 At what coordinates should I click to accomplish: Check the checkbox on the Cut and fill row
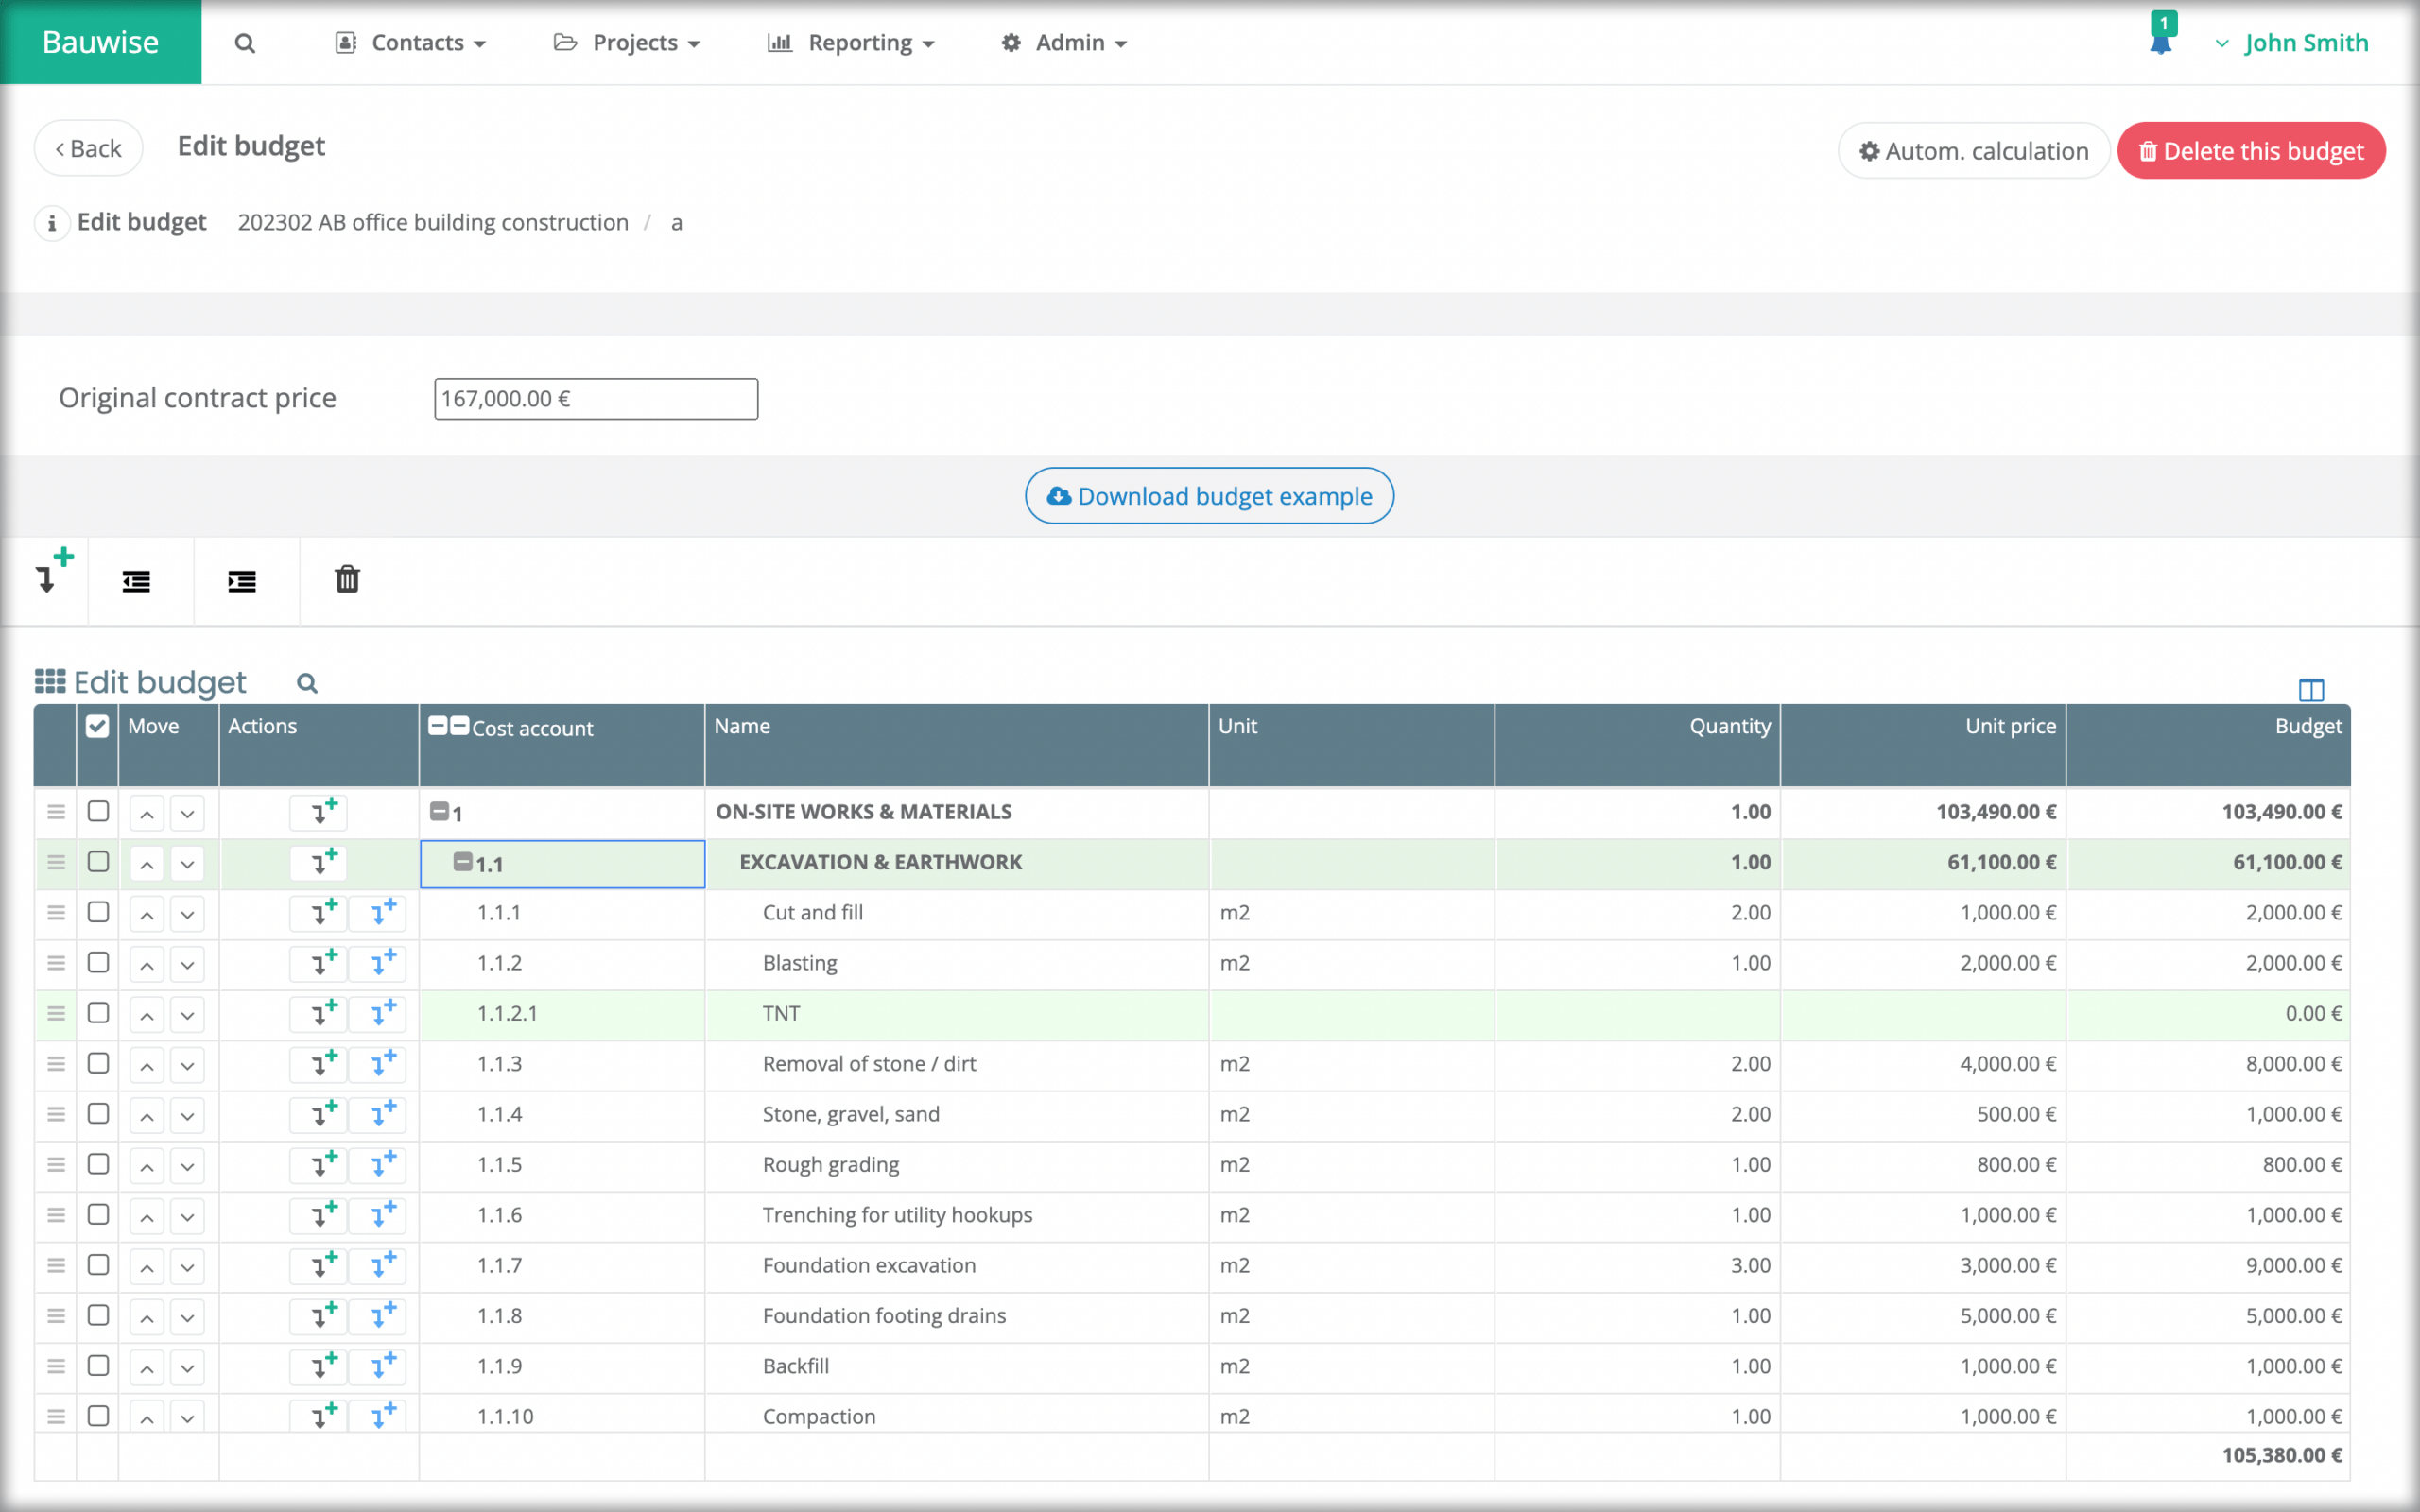97,913
